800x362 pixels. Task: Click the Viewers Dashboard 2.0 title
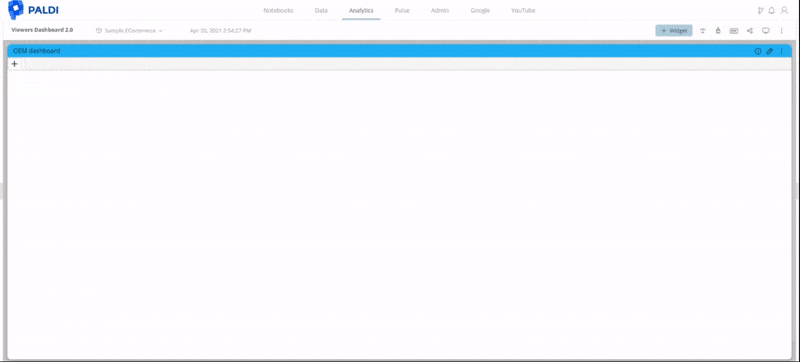pos(42,30)
